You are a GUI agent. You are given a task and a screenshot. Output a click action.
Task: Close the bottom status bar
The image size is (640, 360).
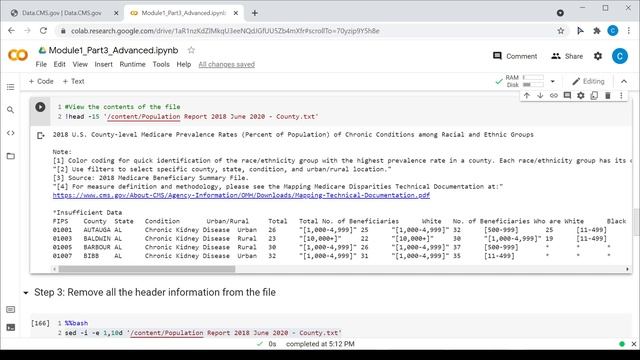(x=633, y=344)
